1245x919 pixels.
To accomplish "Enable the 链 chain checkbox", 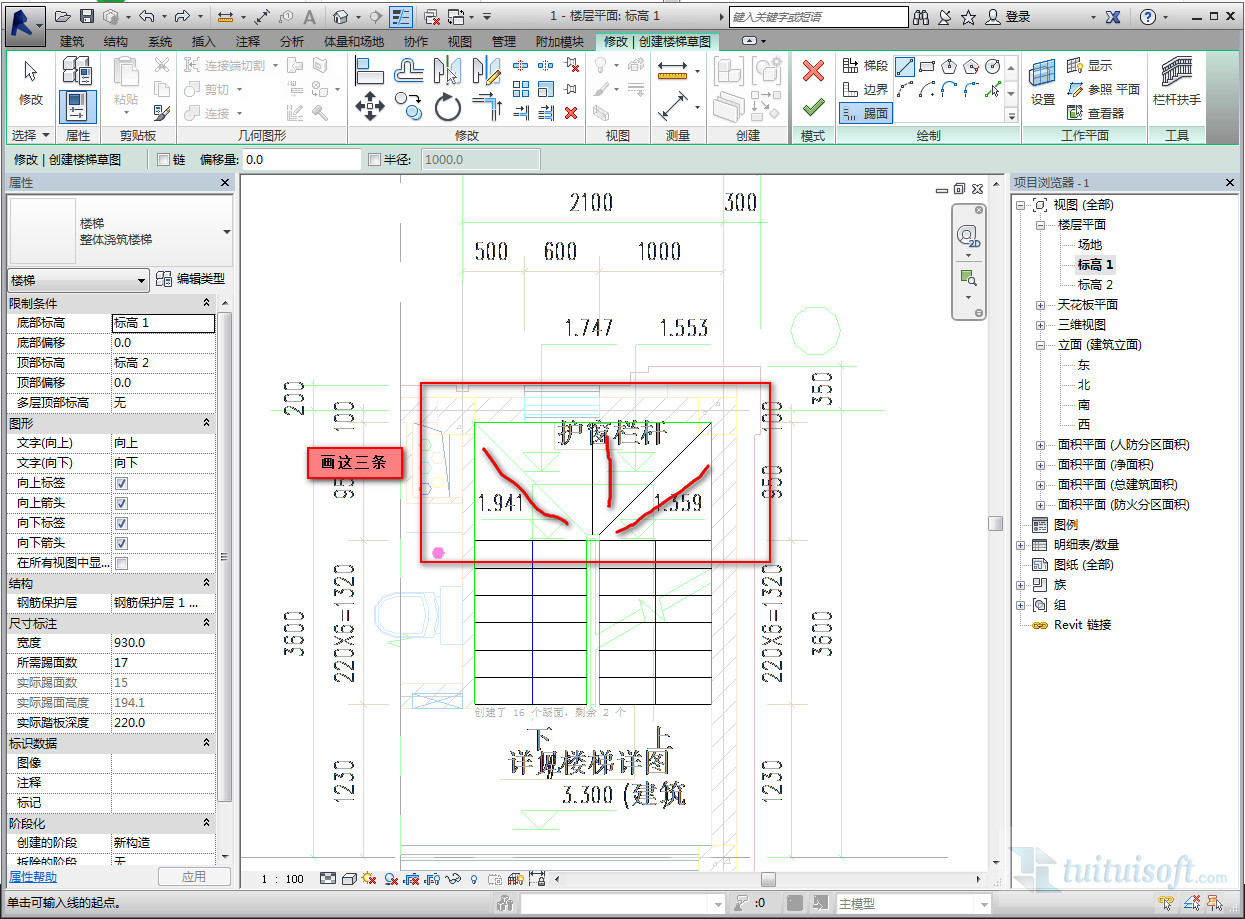I will click(164, 159).
